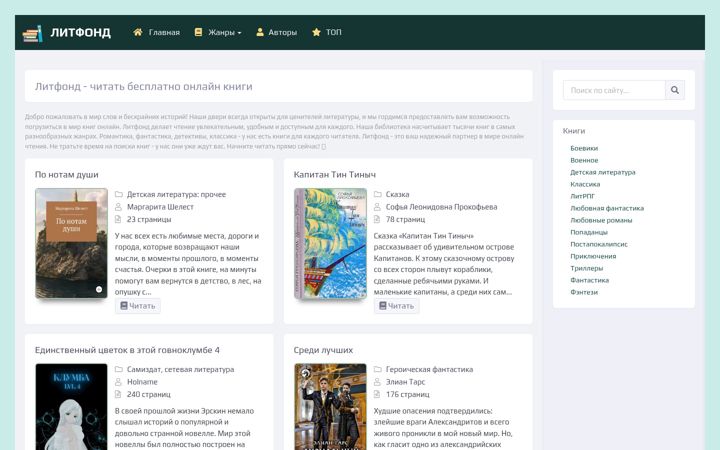The width and height of the screenshot is (720, 450).
Task: Open the Фантастика genre link
Action: pyautogui.click(x=590, y=280)
